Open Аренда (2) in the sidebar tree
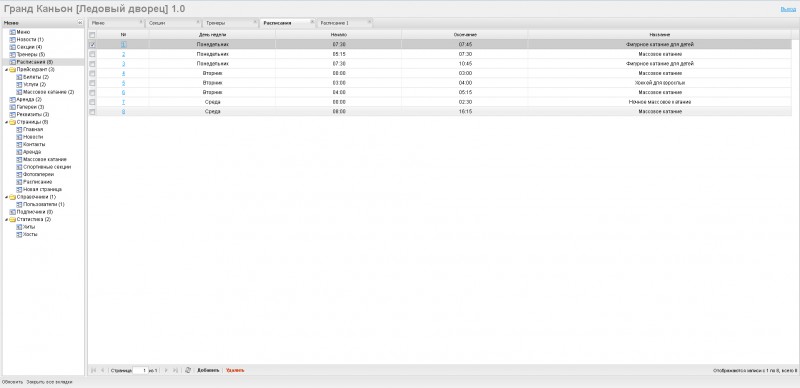This screenshot has width=800, height=388. point(29,100)
